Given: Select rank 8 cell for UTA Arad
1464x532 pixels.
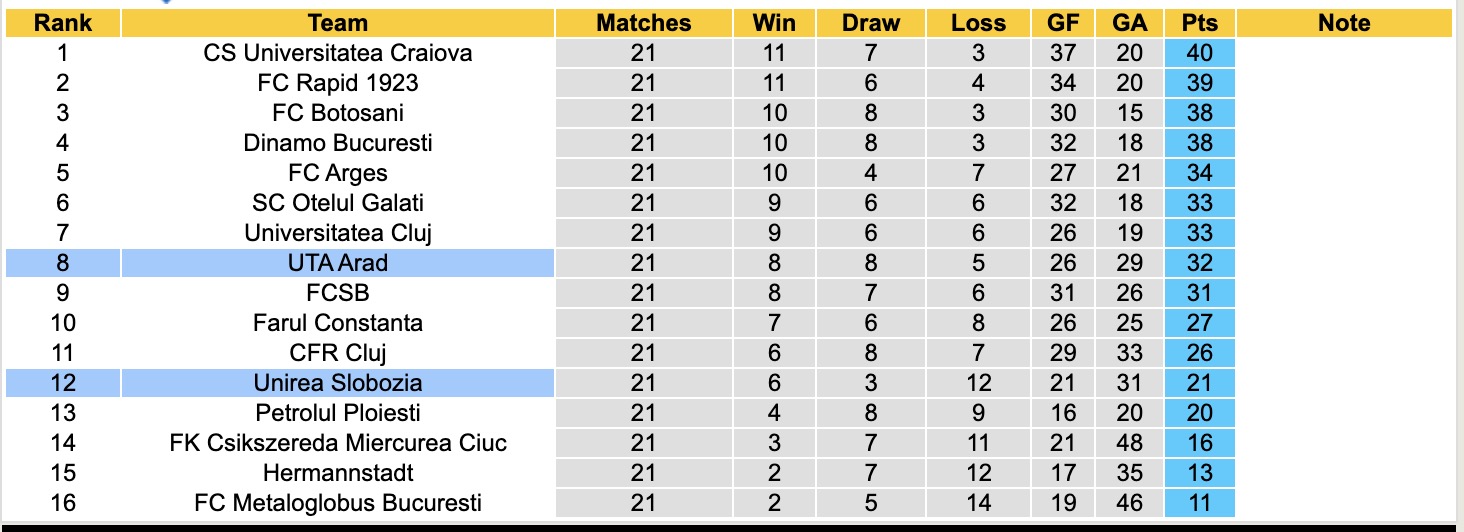Looking at the screenshot, I should pos(63,263).
